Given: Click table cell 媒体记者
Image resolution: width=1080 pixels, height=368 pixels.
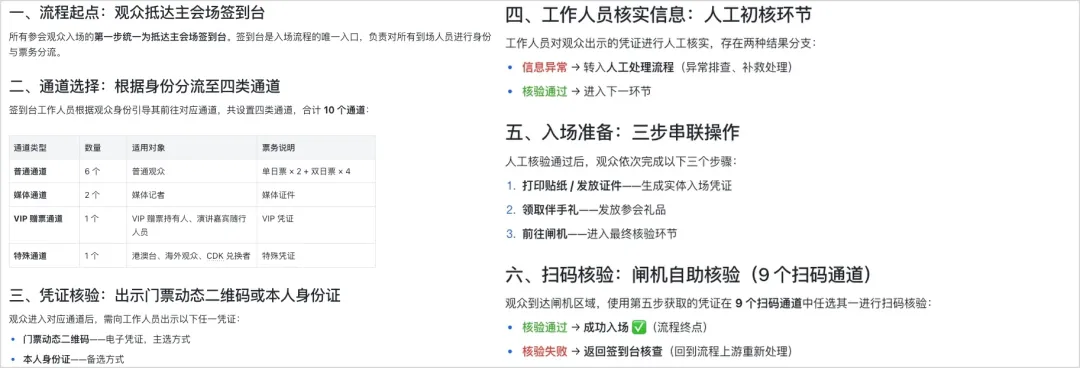Looking at the screenshot, I should click(x=148, y=195).
